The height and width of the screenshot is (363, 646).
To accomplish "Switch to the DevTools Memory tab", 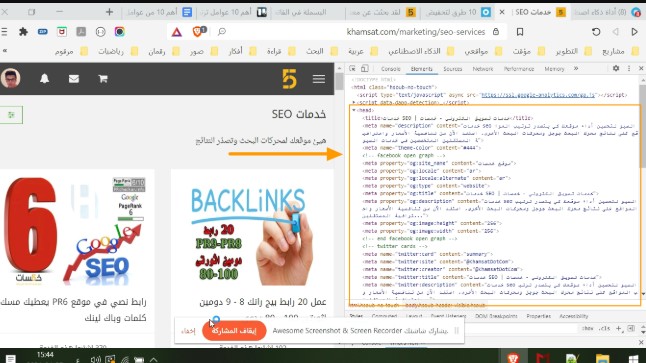I will (x=554, y=69).
